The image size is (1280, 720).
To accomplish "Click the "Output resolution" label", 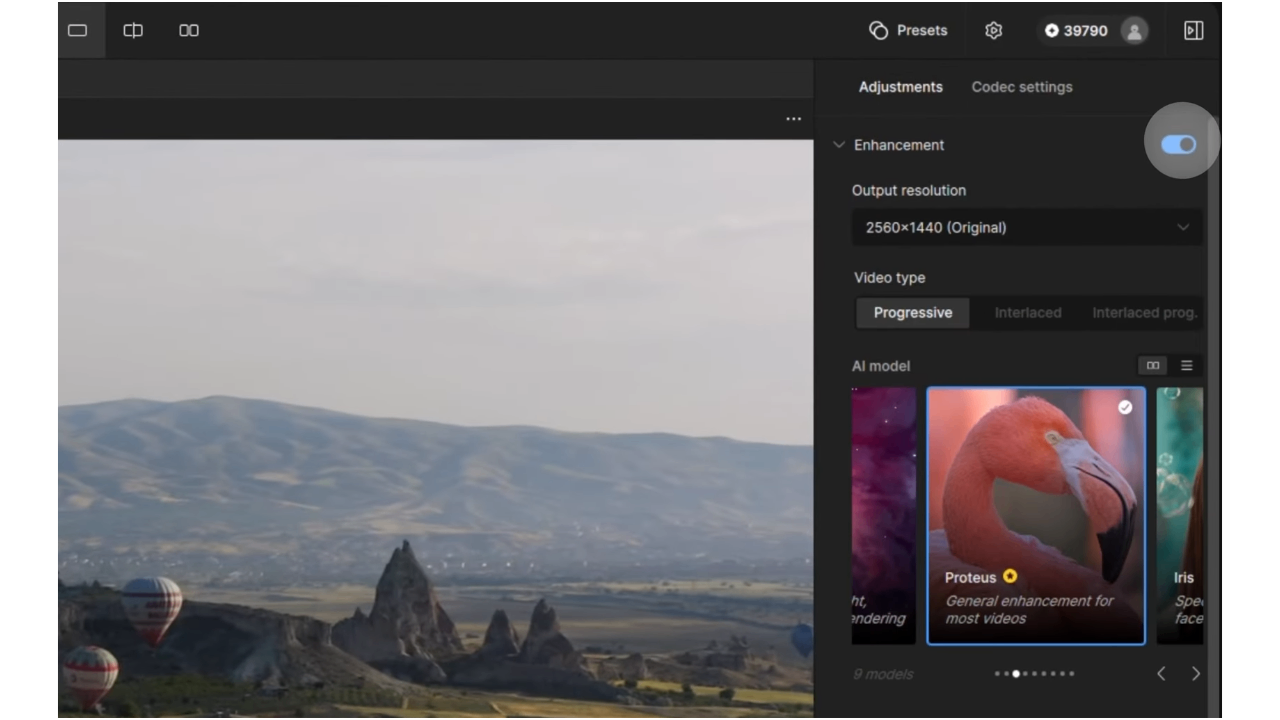I will tap(909, 190).
